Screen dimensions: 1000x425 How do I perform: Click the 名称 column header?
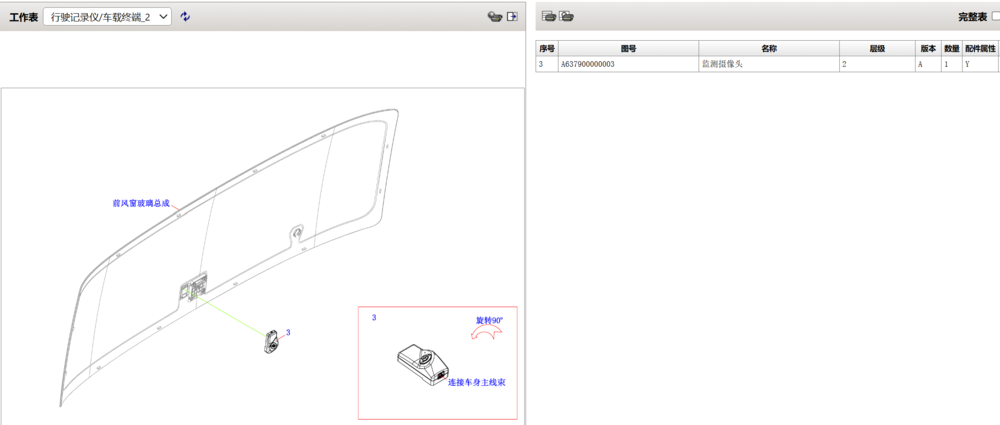(x=768, y=48)
